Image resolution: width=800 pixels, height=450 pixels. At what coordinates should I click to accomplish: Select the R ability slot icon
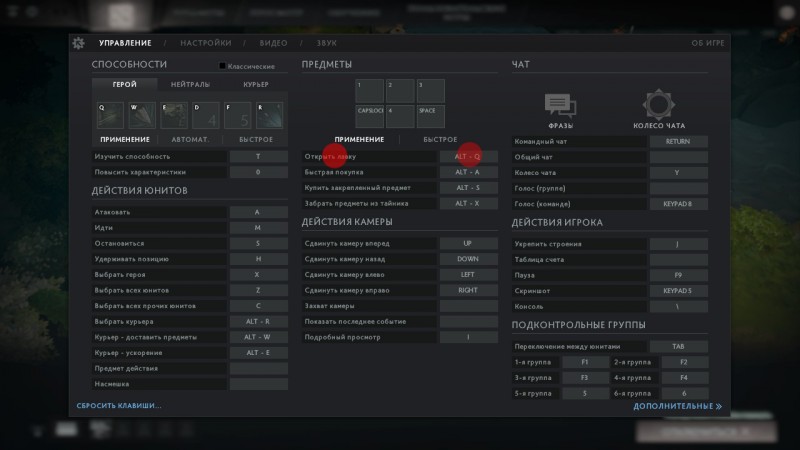[x=270, y=115]
